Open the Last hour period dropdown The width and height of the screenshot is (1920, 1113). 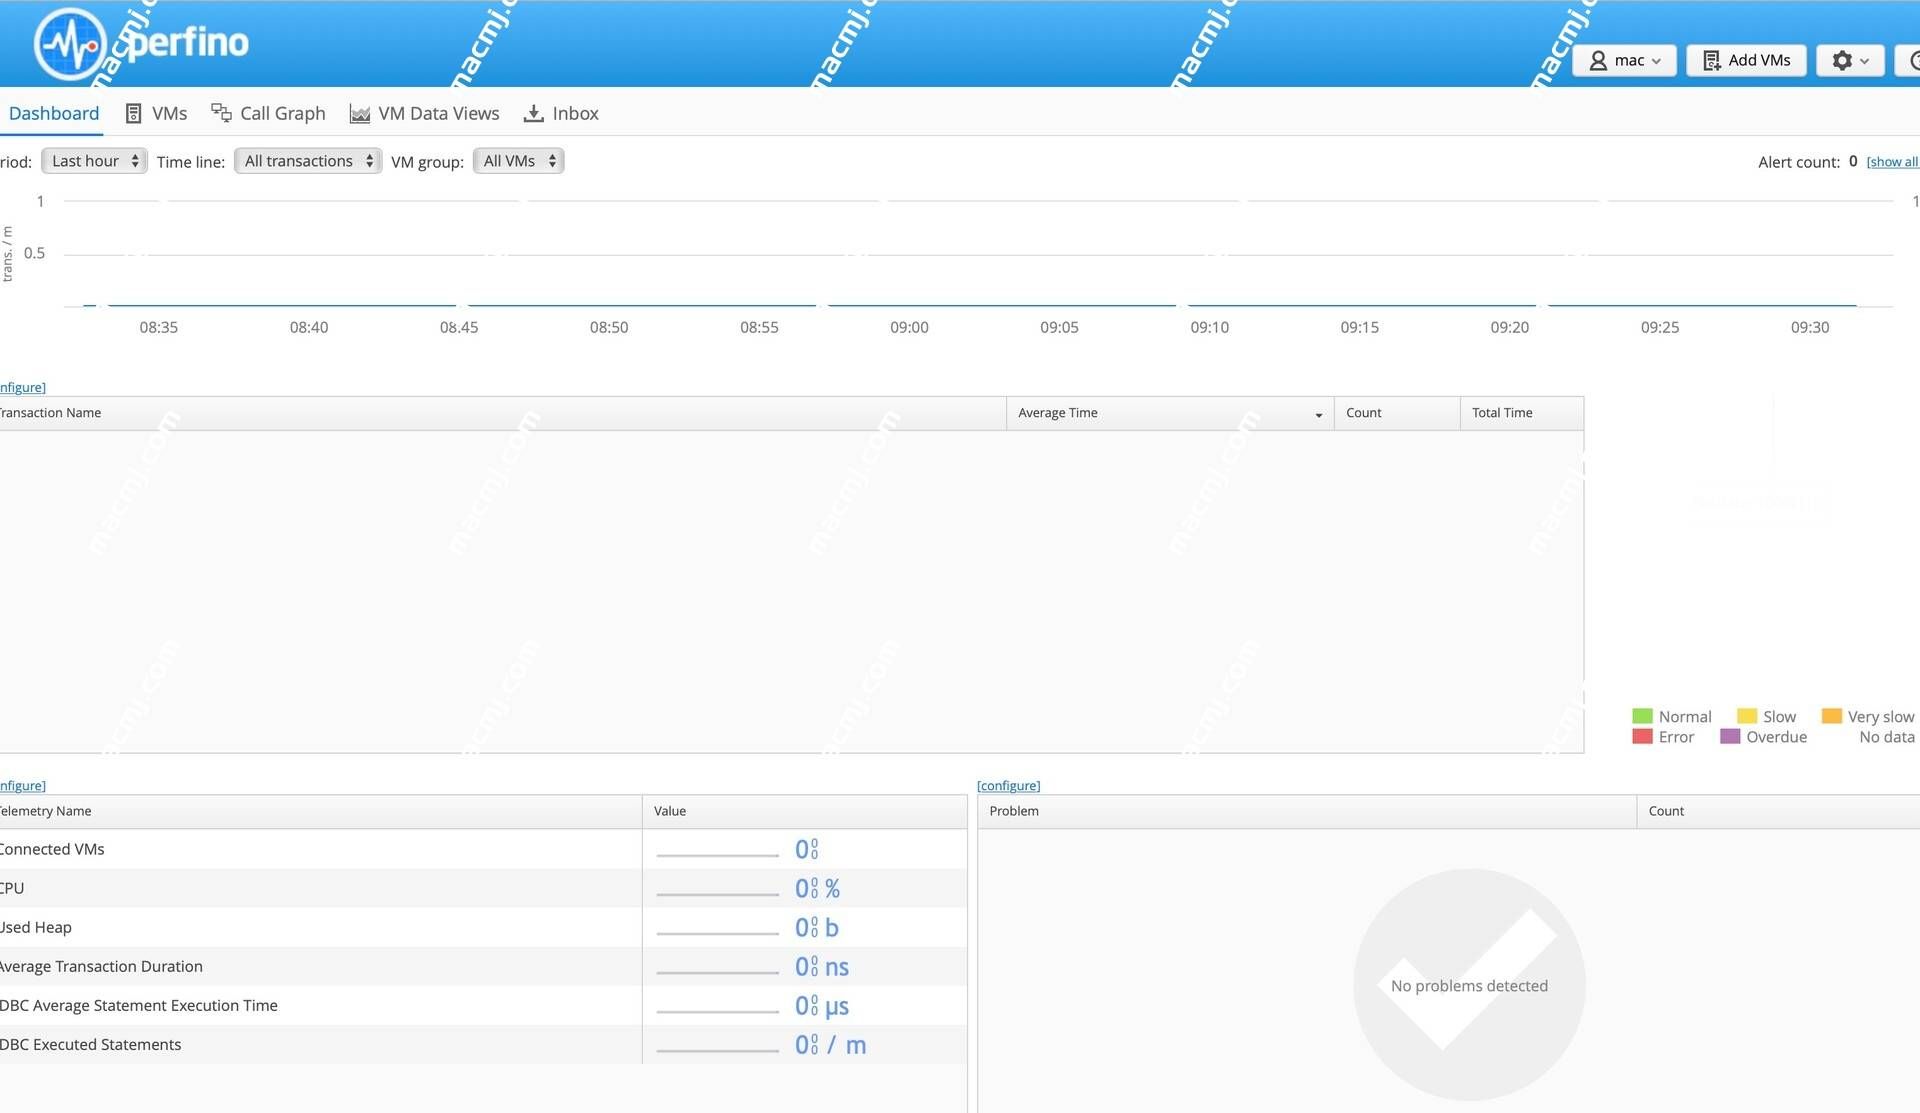tap(94, 161)
